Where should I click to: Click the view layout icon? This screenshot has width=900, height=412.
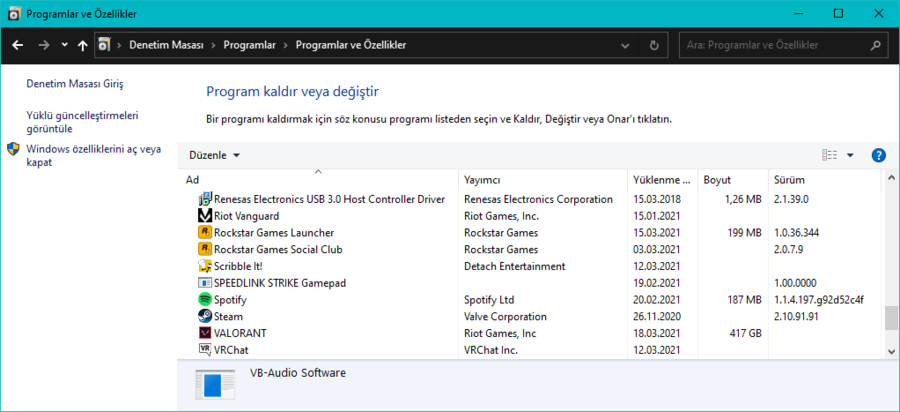[829, 155]
